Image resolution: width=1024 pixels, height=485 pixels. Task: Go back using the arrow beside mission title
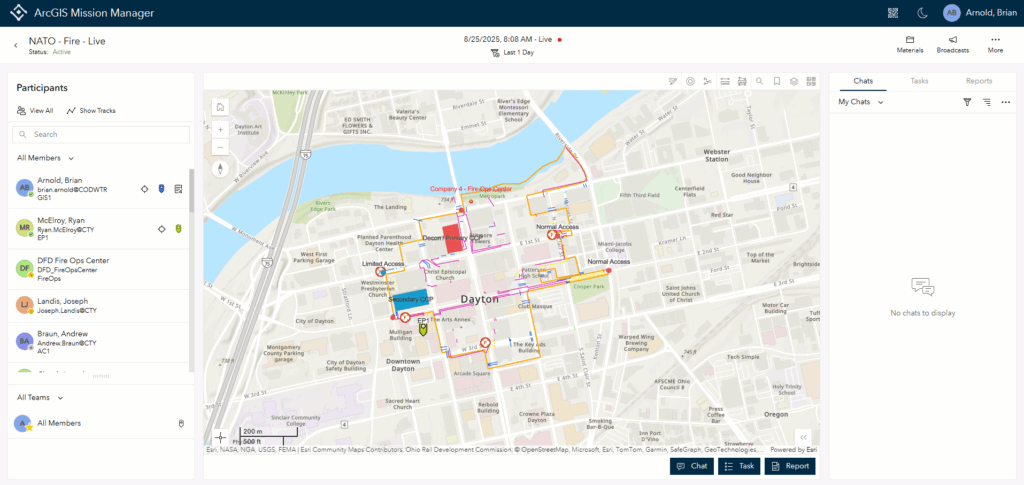click(x=16, y=45)
